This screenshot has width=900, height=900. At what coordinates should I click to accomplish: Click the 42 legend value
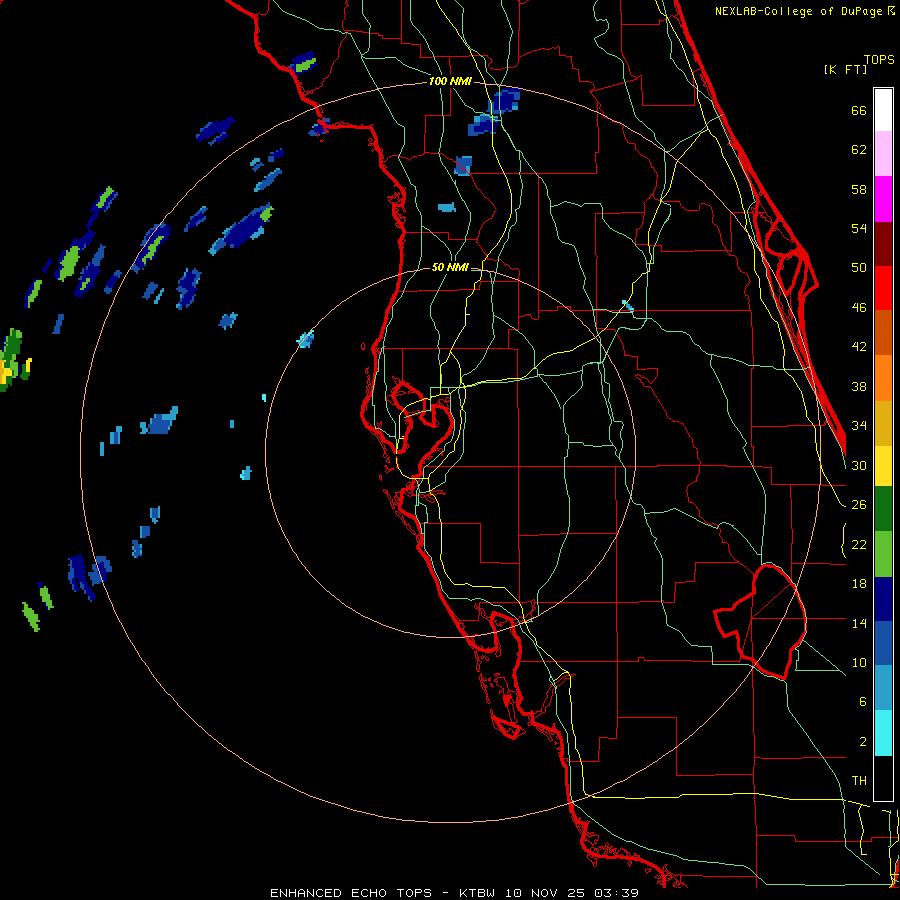[x=859, y=347]
